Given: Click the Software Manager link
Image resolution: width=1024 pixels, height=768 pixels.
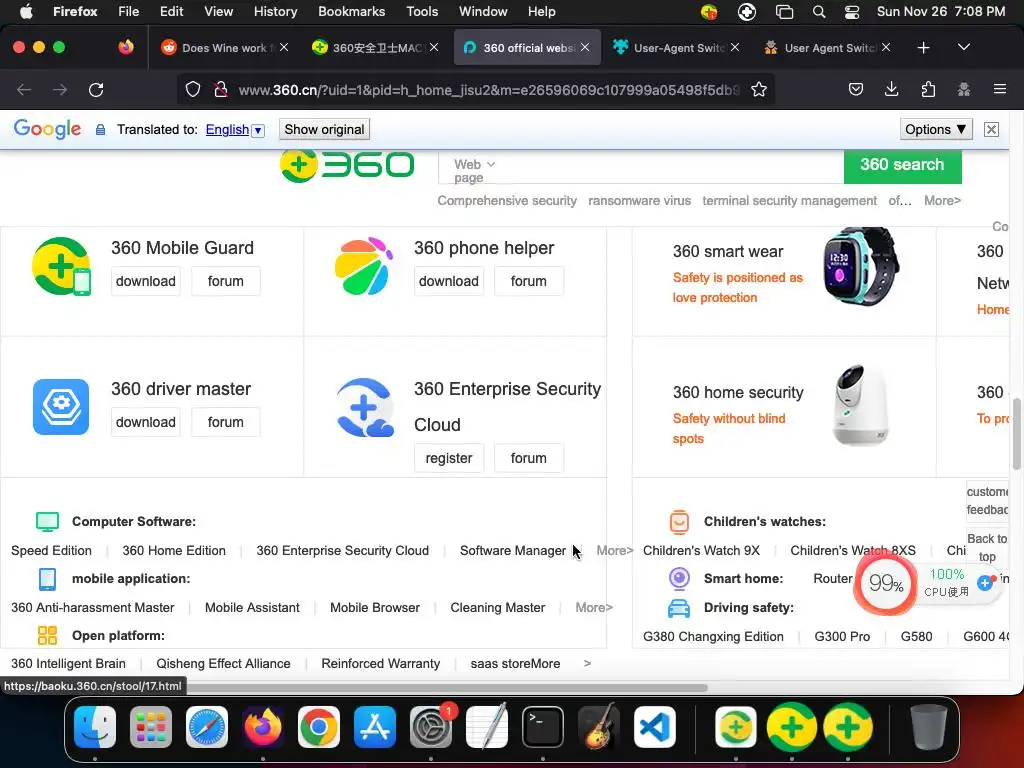Looking at the screenshot, I should (513, 551).
